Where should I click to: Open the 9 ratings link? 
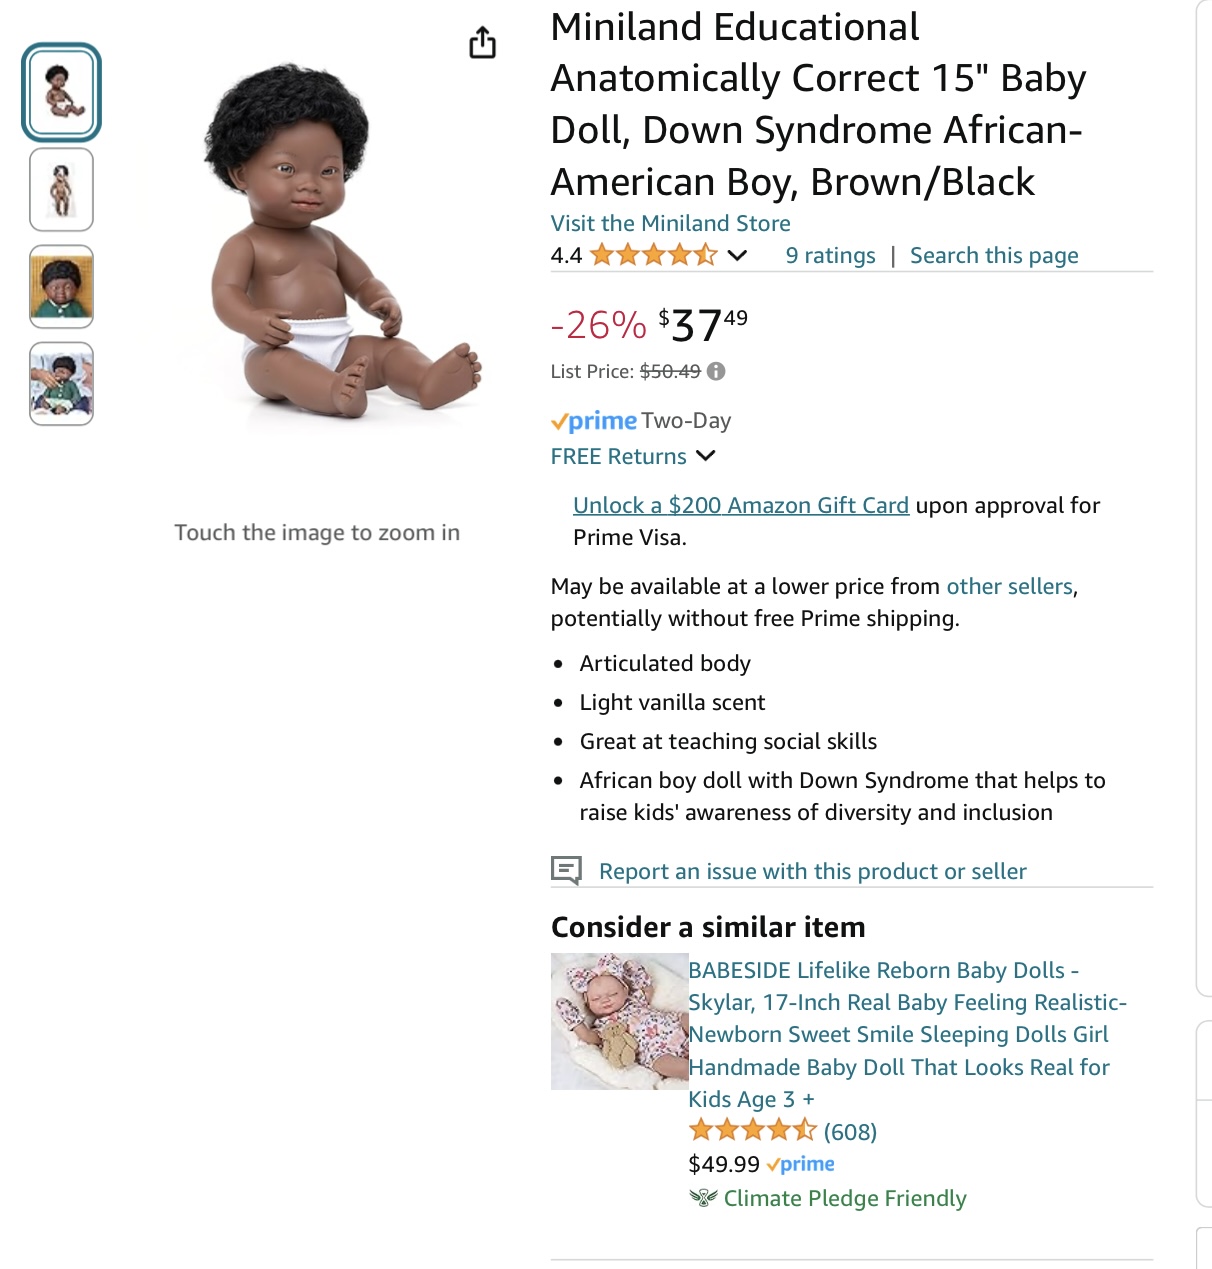click(x=831, y=255)
